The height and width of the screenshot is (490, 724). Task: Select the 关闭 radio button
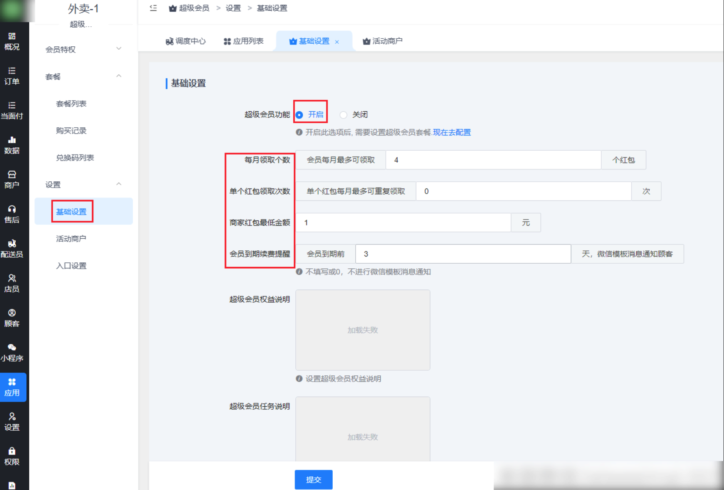click(344, 115)
